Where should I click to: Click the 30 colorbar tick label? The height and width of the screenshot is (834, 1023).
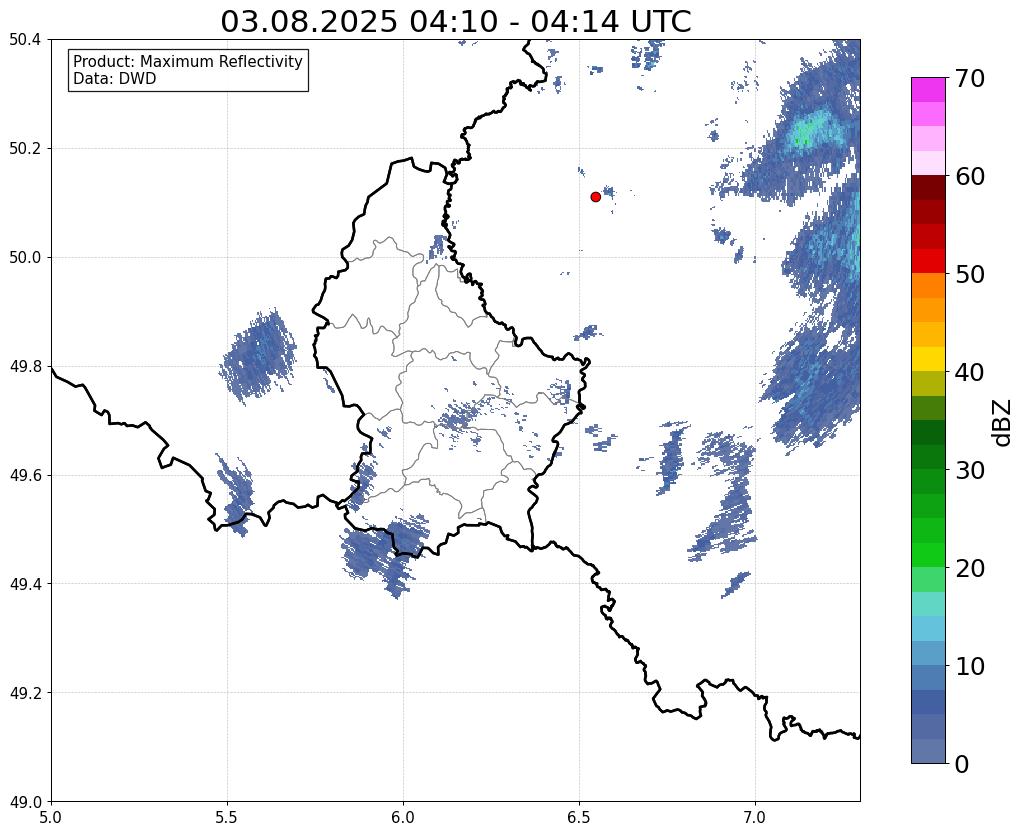coord(970,470)
